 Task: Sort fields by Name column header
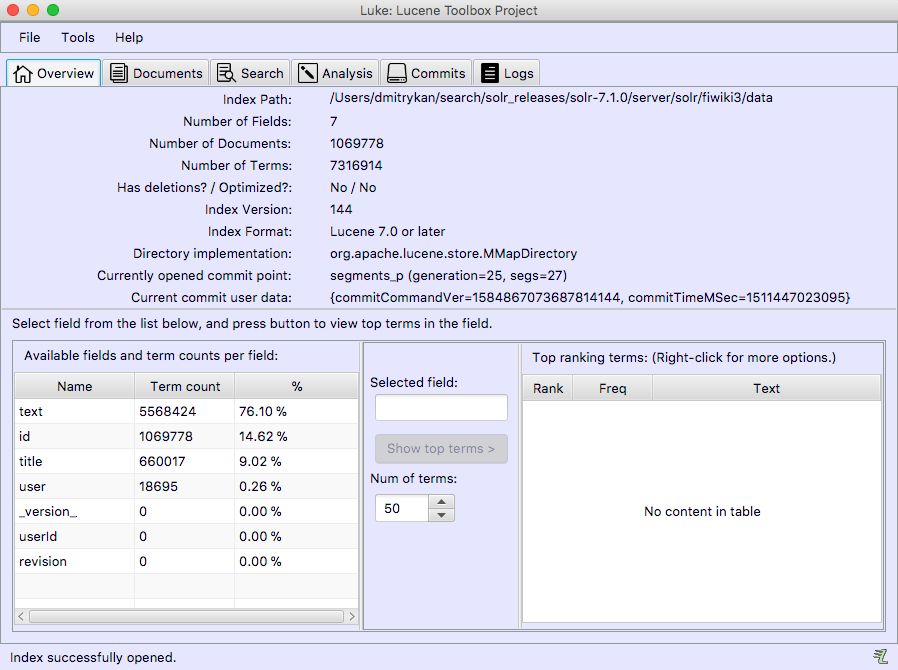click(74, 387)
